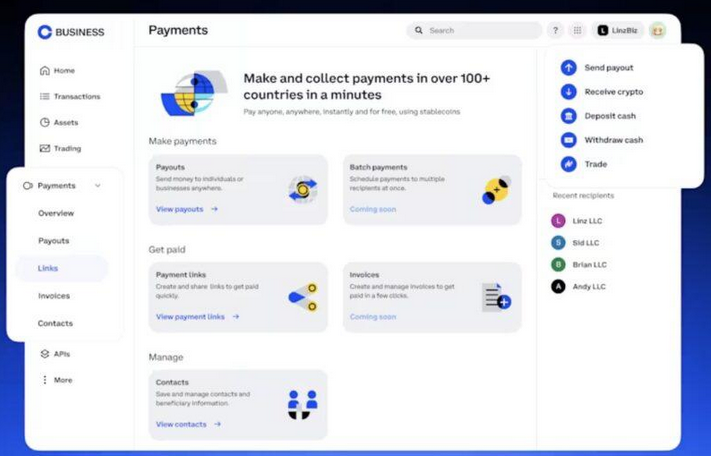Follow the View payment links link
This screenshot has height=456, width=711.
click(197, 316)
